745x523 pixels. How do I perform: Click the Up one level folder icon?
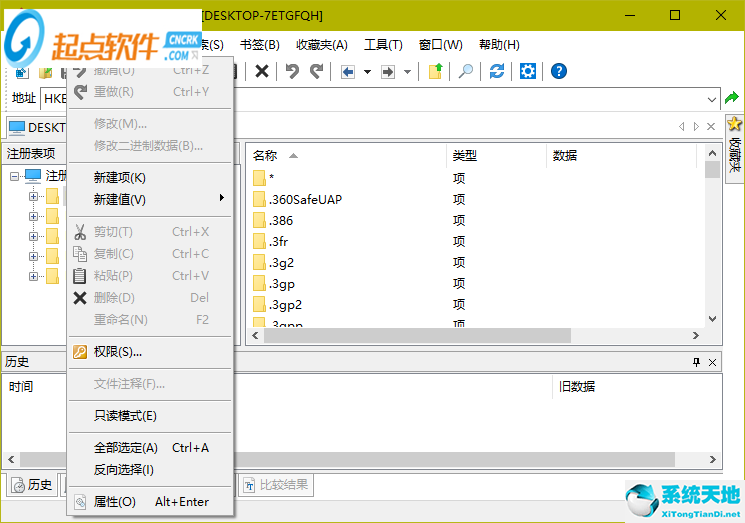pos(435,71)
